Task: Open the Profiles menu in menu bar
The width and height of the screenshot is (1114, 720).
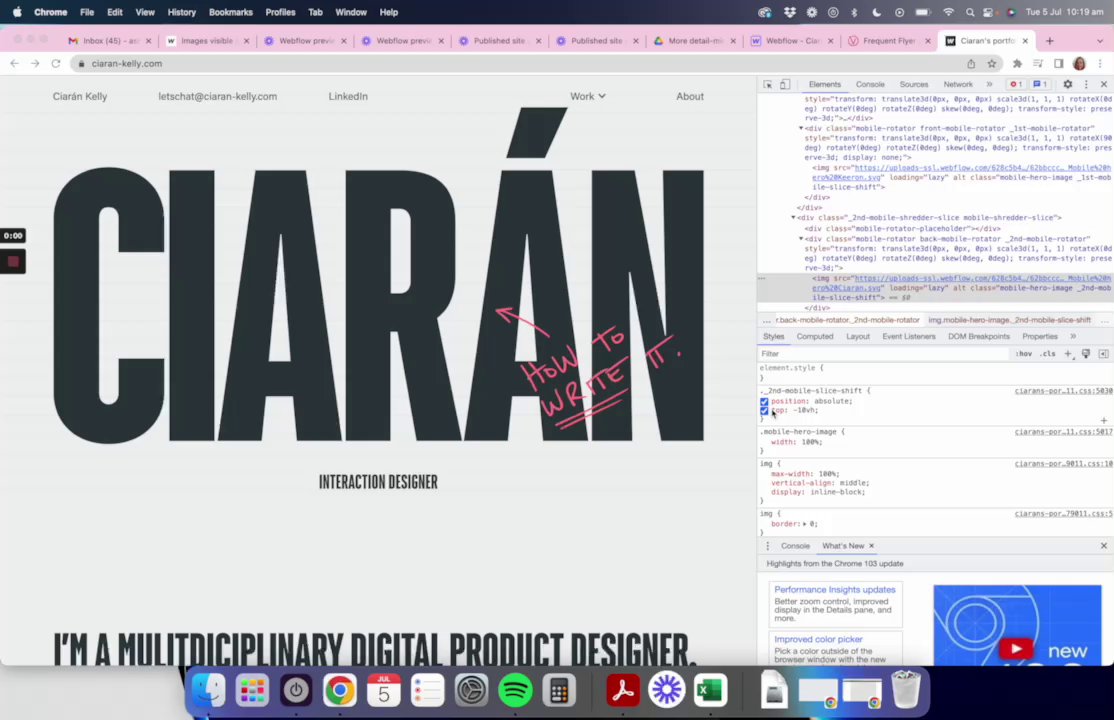Action: point(280,12)
